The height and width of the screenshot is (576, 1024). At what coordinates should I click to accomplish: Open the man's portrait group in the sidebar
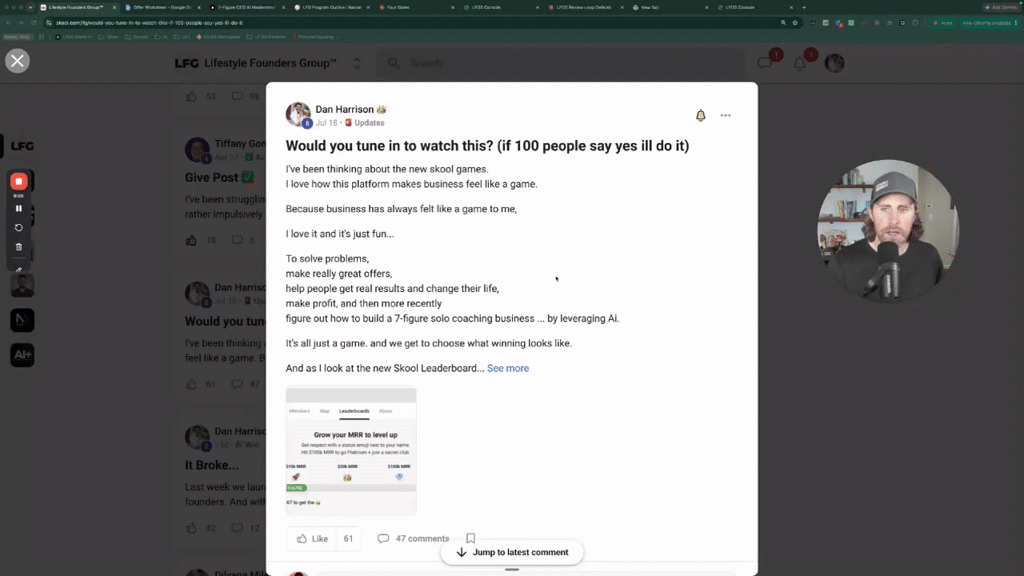(x=22, y=285)
